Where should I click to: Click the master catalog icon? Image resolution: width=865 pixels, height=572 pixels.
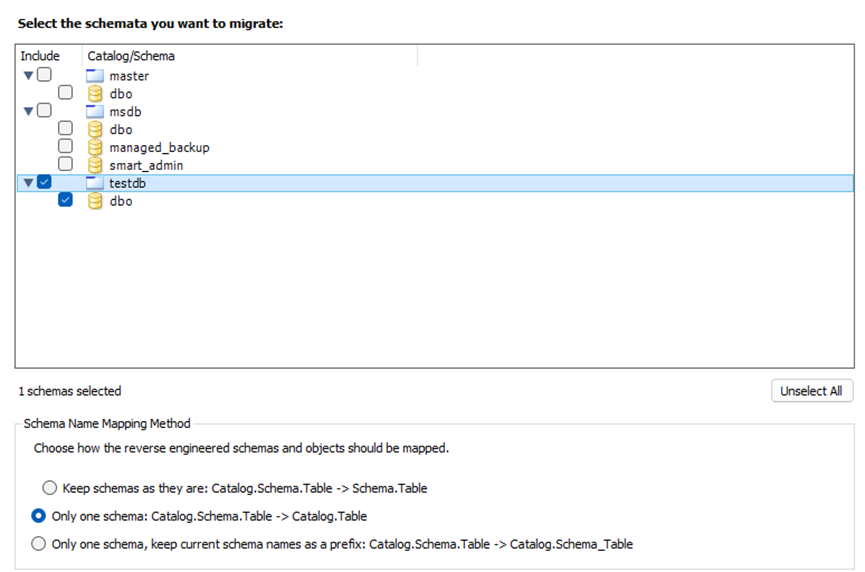coord(95,76)
